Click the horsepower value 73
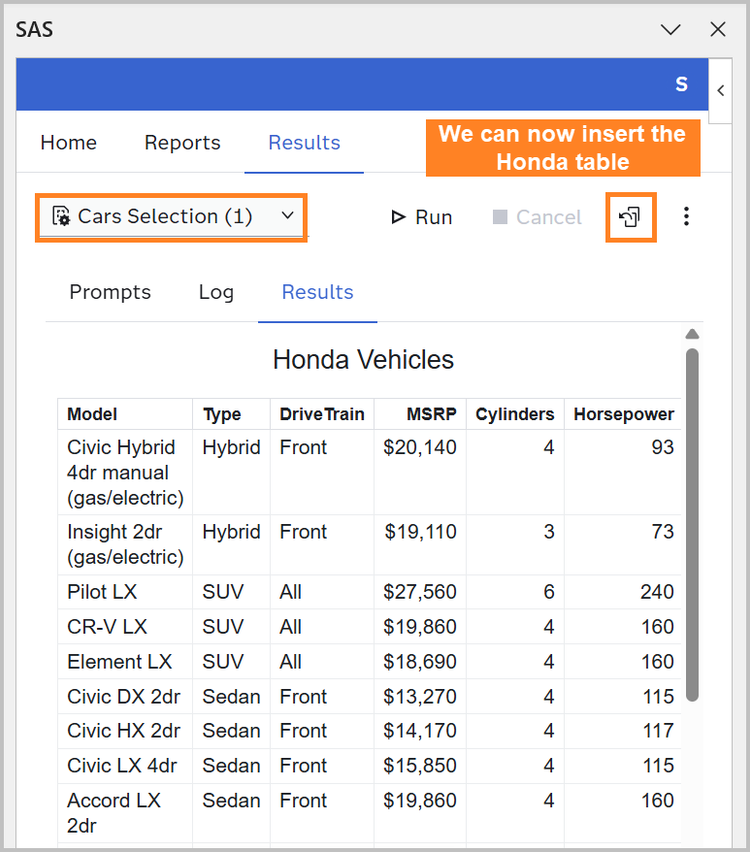Viewport: 750px width, 852px height. click(663, 531)
